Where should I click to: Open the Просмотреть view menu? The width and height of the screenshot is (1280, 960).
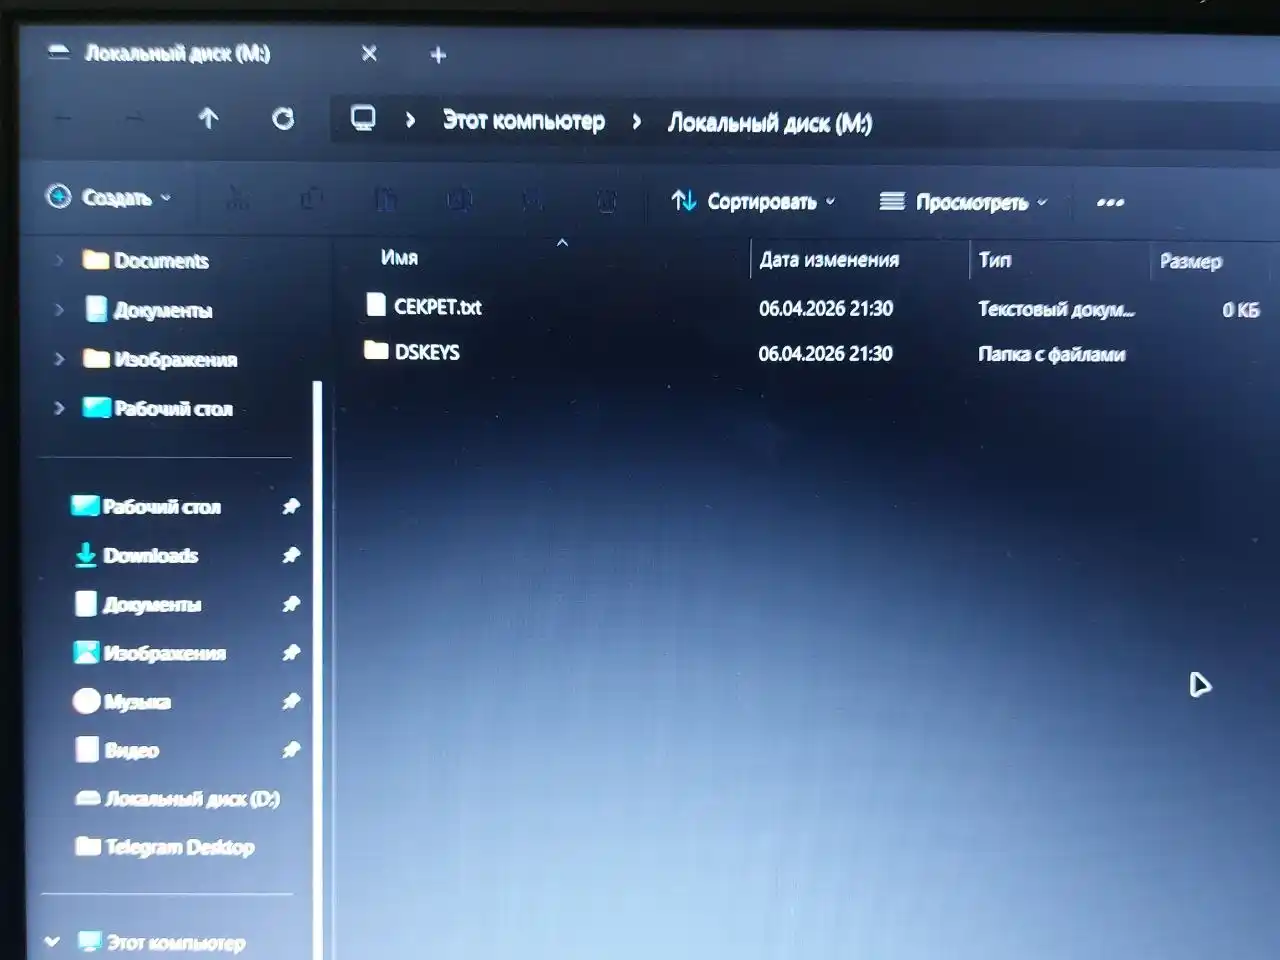pos(963,202)
